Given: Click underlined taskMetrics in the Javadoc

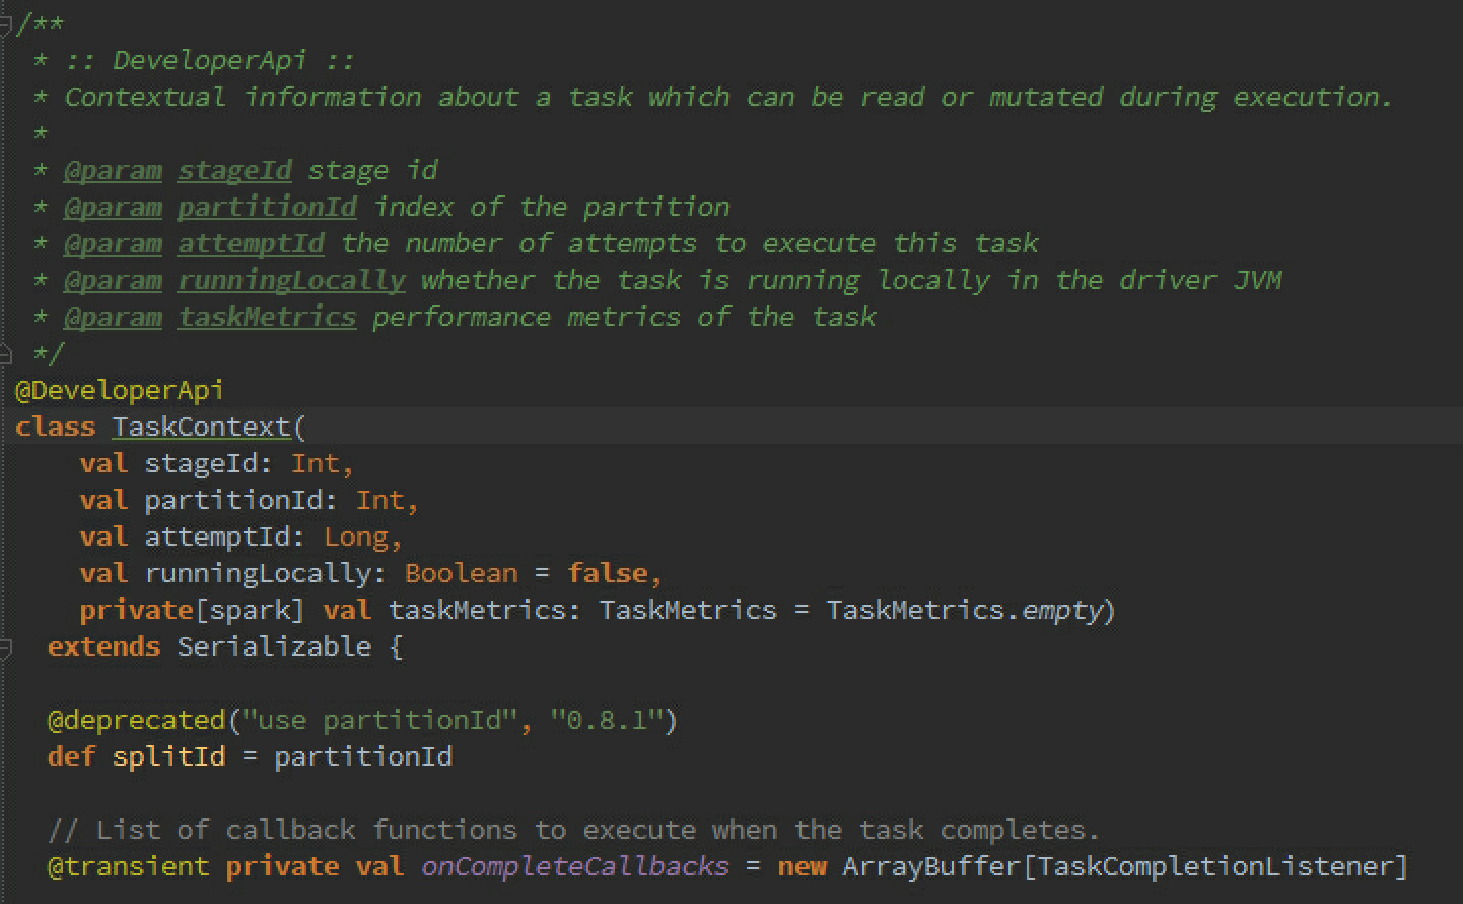Looking at the screenshot, I should pos(267,318).
